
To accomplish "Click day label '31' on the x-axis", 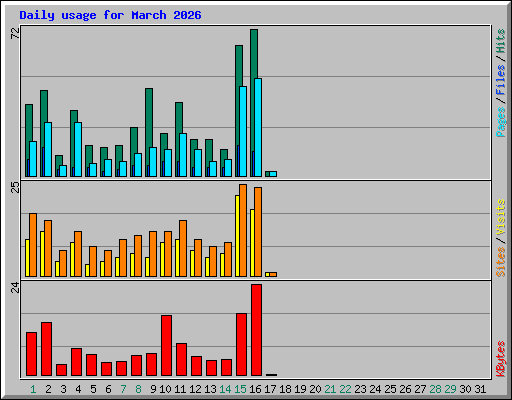I will tap(480, 389).
